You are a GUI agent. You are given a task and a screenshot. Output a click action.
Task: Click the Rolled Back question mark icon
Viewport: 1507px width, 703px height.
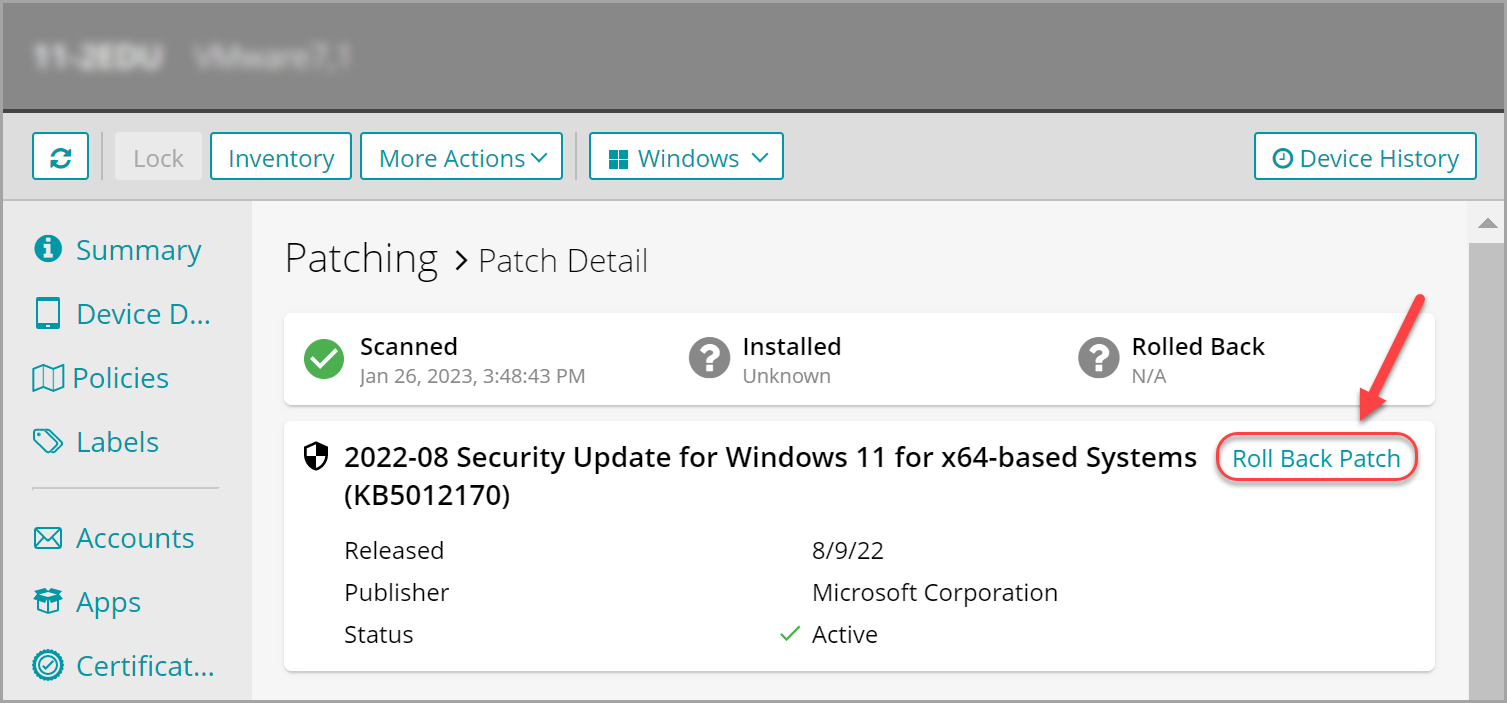pos(1098,359)
